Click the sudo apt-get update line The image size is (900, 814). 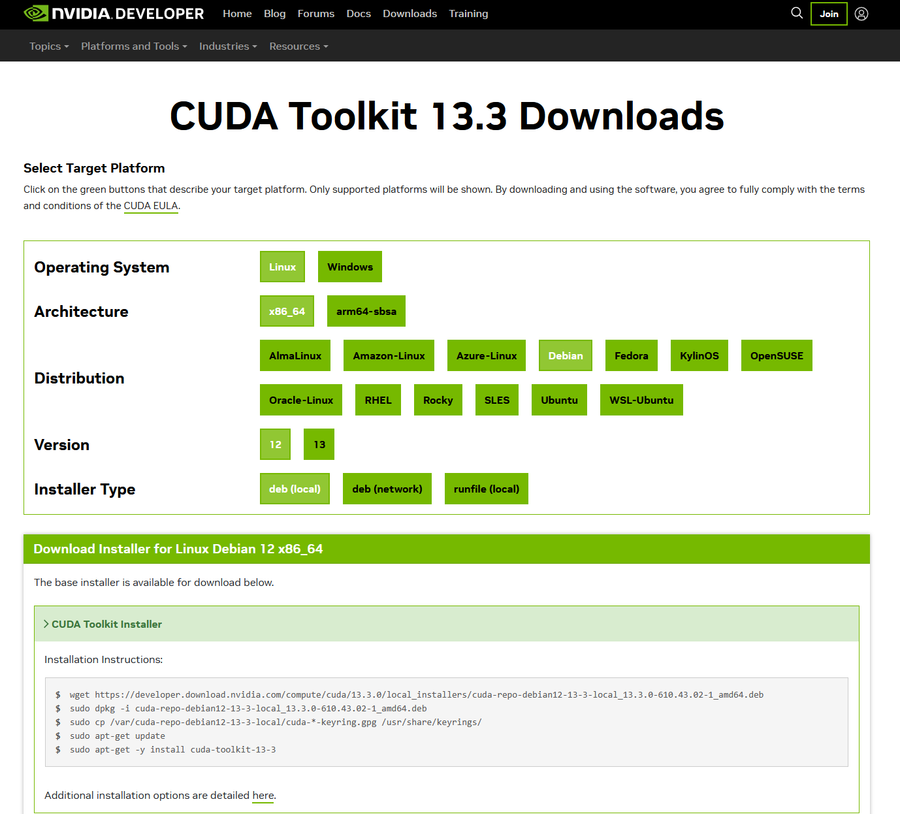[117, 736]
